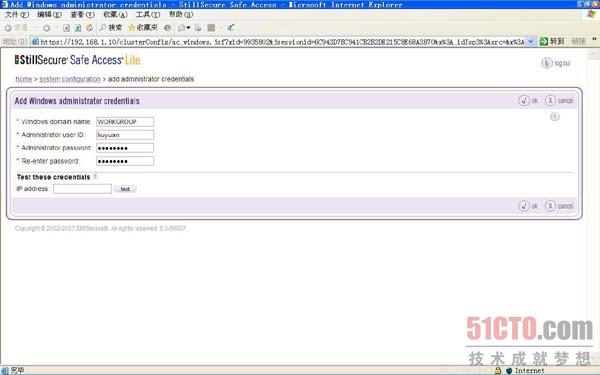The image size is (600, 375).
Task: Click the Administrator password field
Action: pyautogui.click(x=125, y=148)
